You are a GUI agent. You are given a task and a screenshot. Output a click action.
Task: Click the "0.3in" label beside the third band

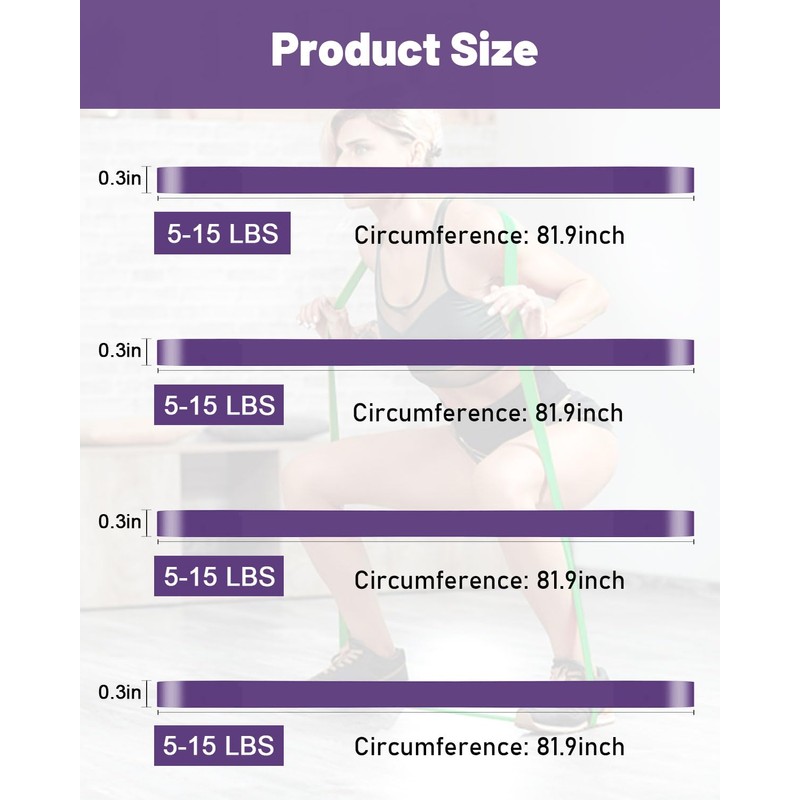119,522
